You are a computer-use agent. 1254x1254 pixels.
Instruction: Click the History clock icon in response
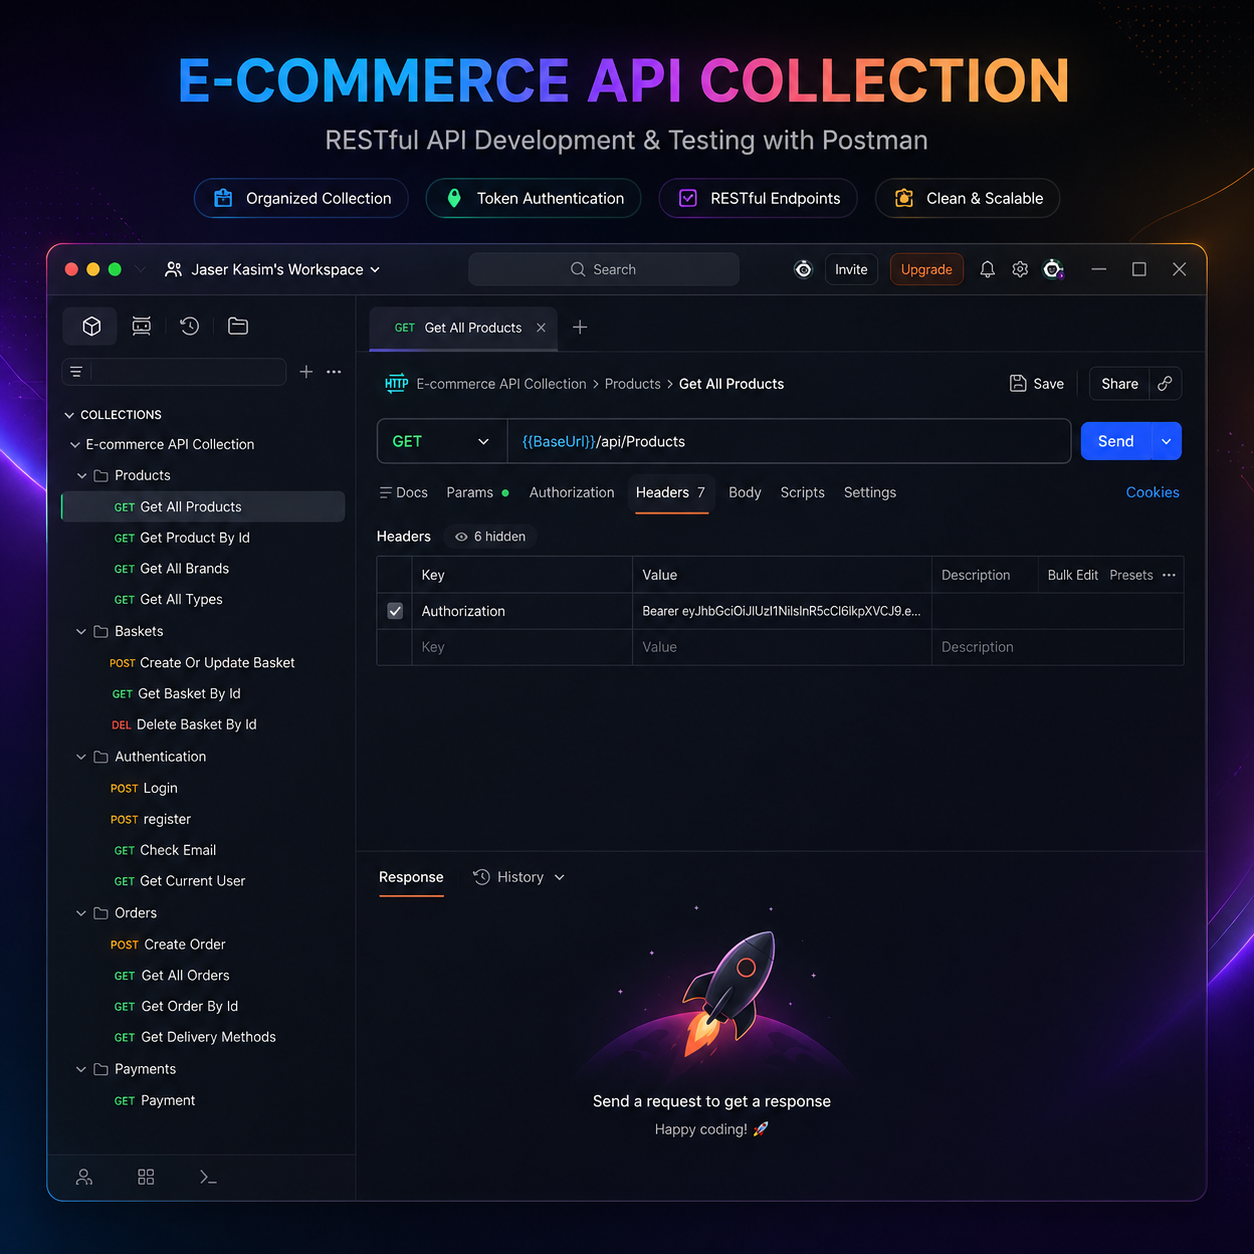(481, 877)
